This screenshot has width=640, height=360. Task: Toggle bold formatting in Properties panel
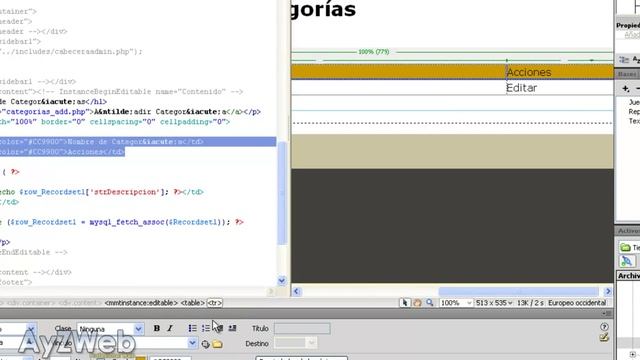coord(157,328)
